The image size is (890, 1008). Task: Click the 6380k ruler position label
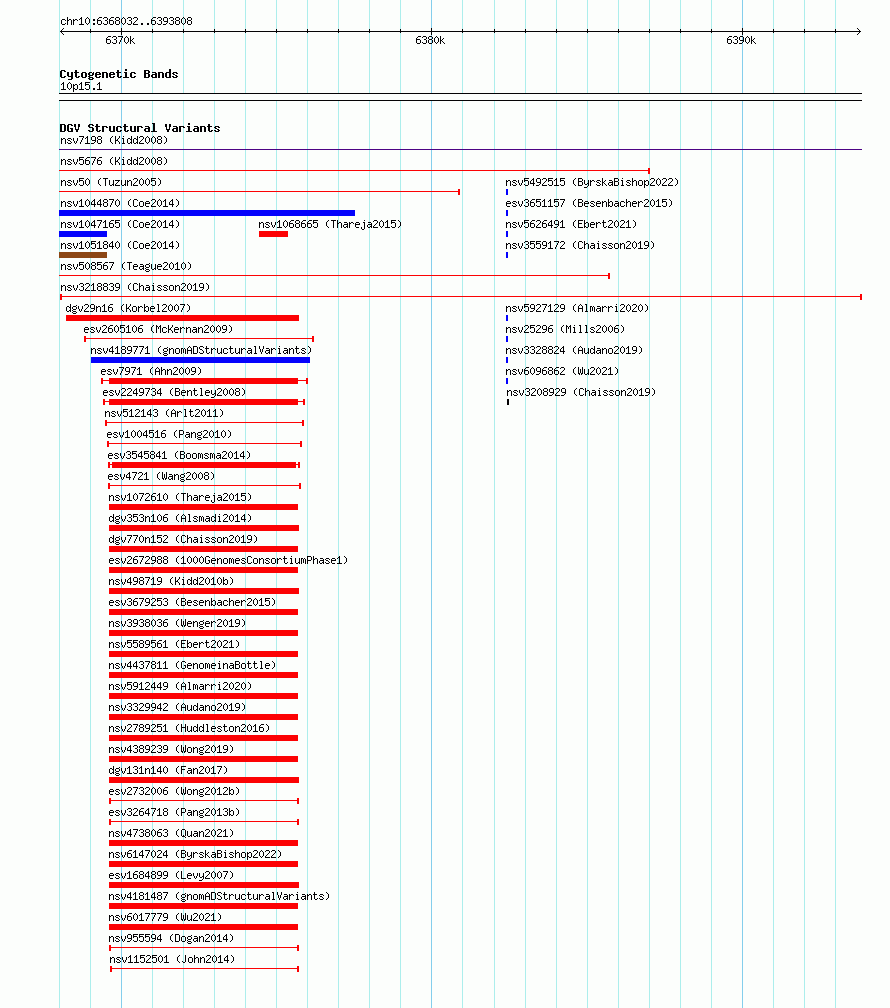(430, 40)
